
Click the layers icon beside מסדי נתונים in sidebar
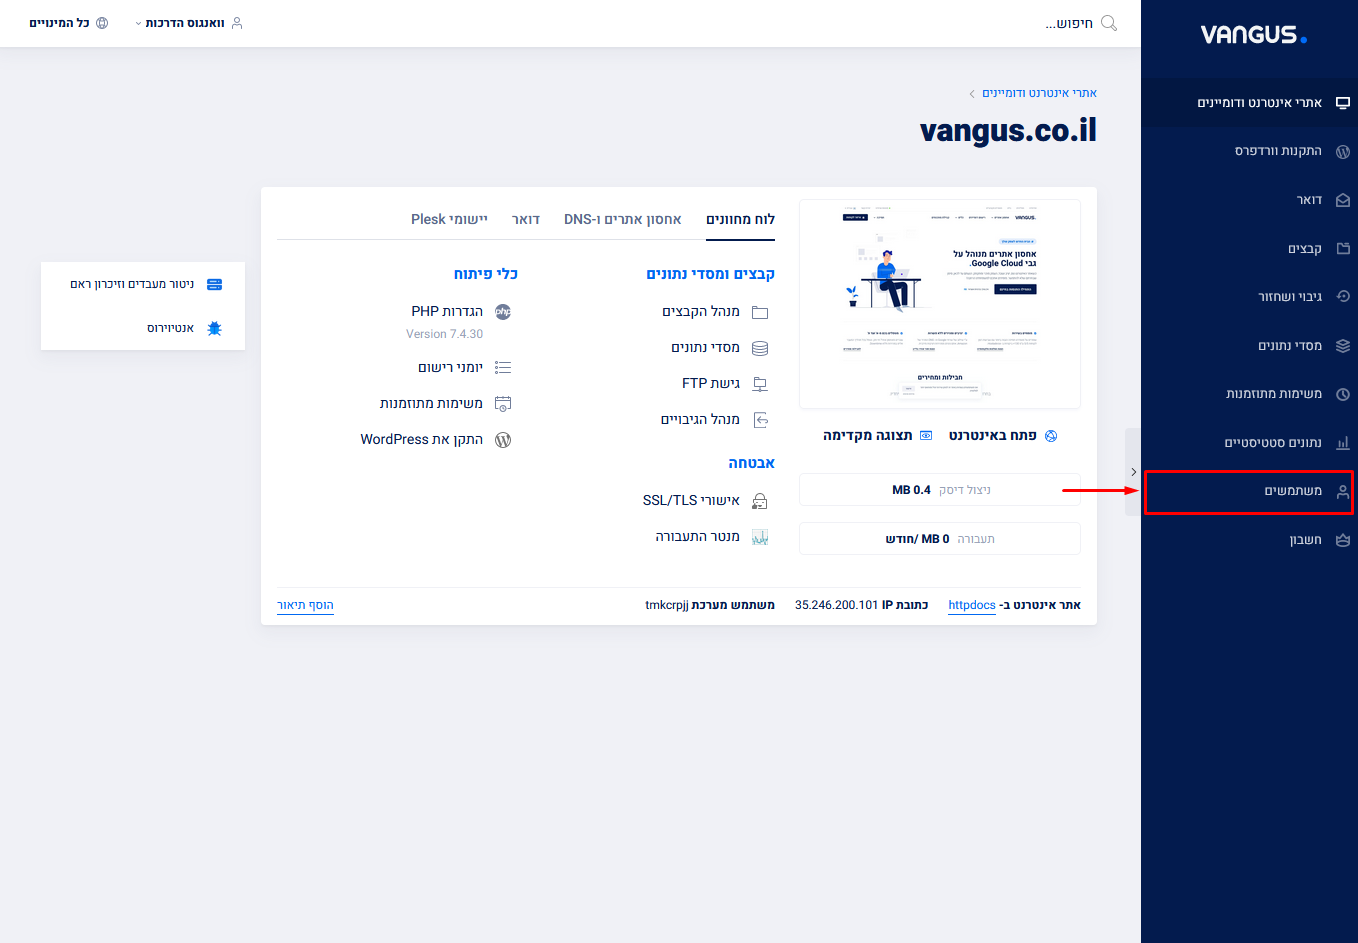point(1343,346)
